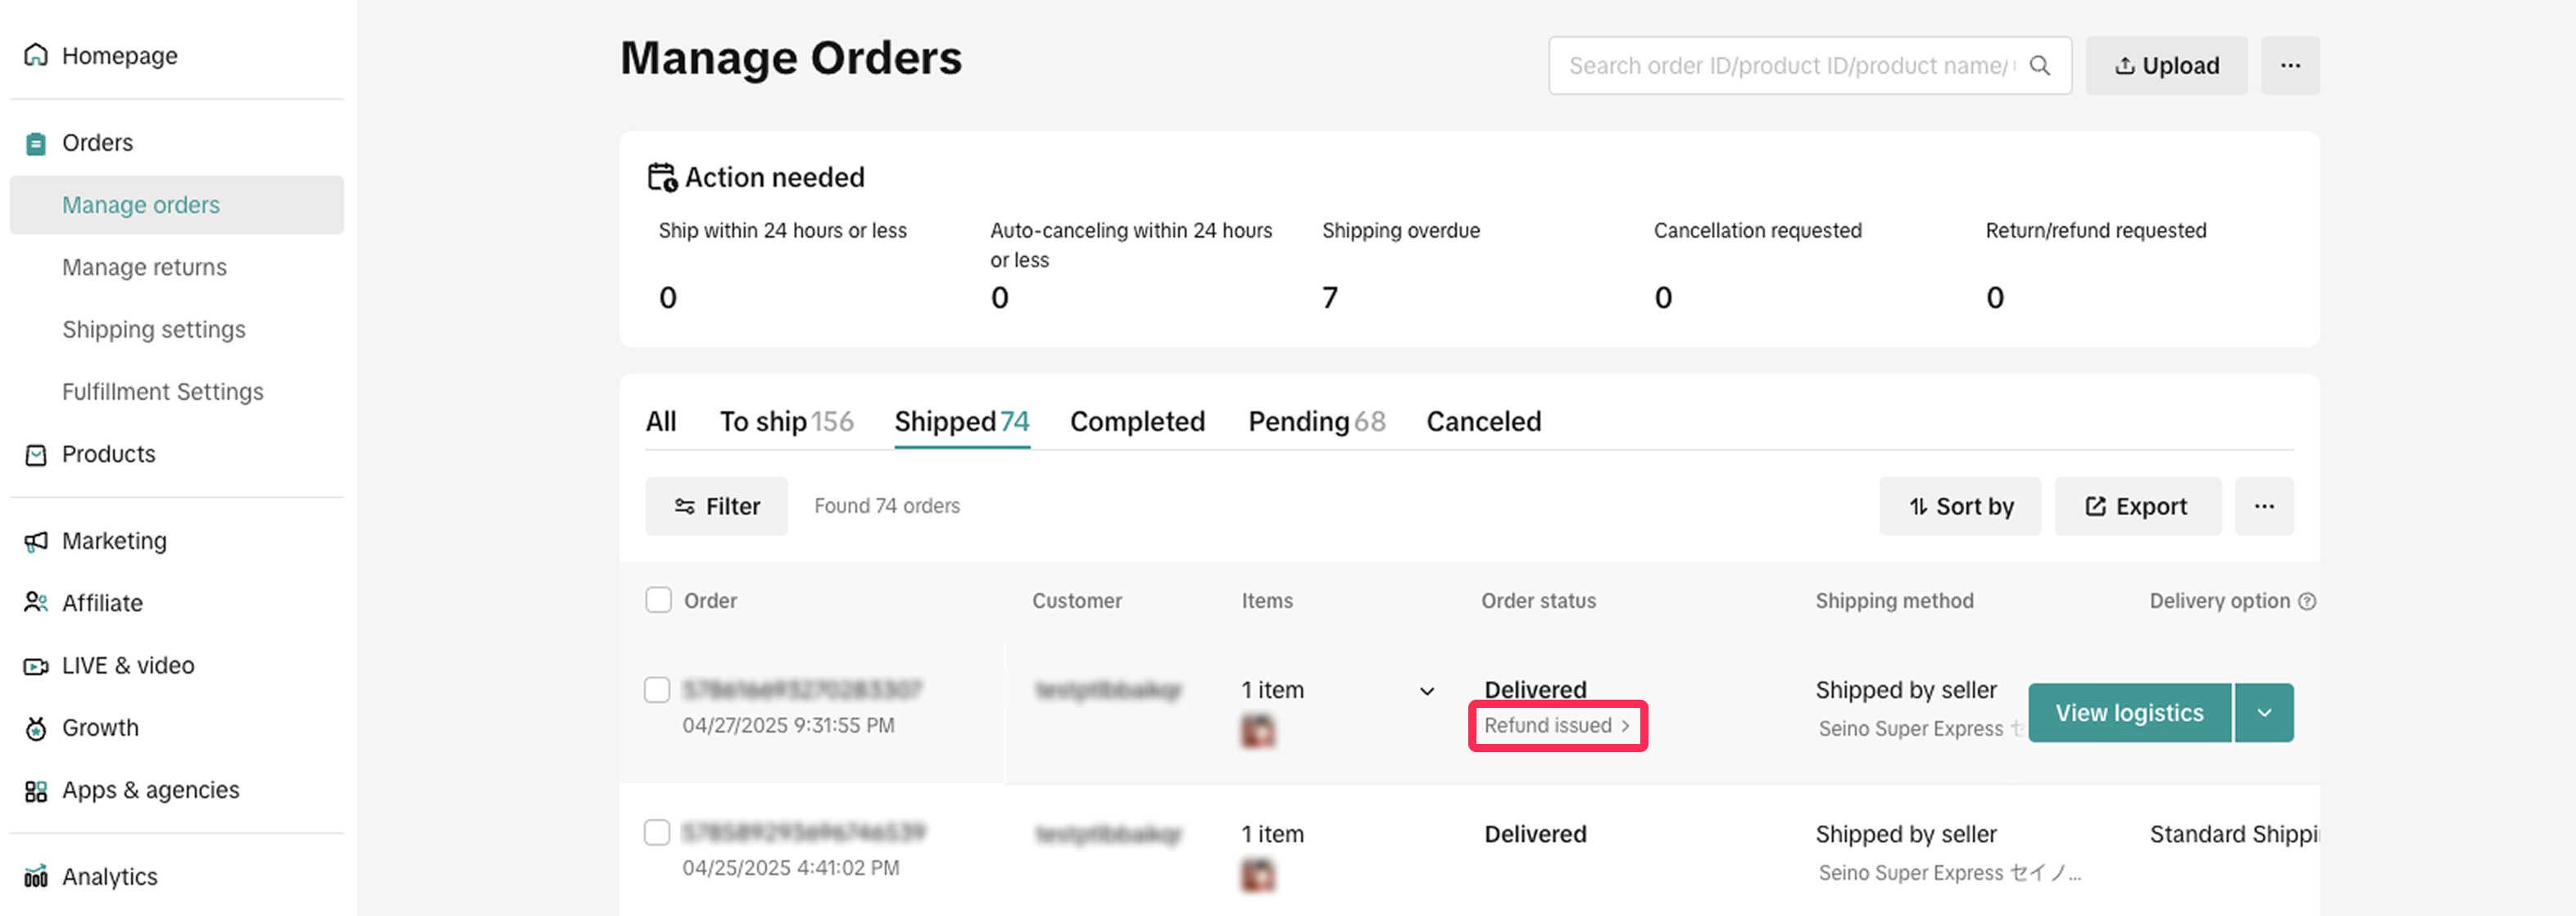Click the Analytics chart icon
This screenshot has width=2576, height=916.
coord(36,877)
